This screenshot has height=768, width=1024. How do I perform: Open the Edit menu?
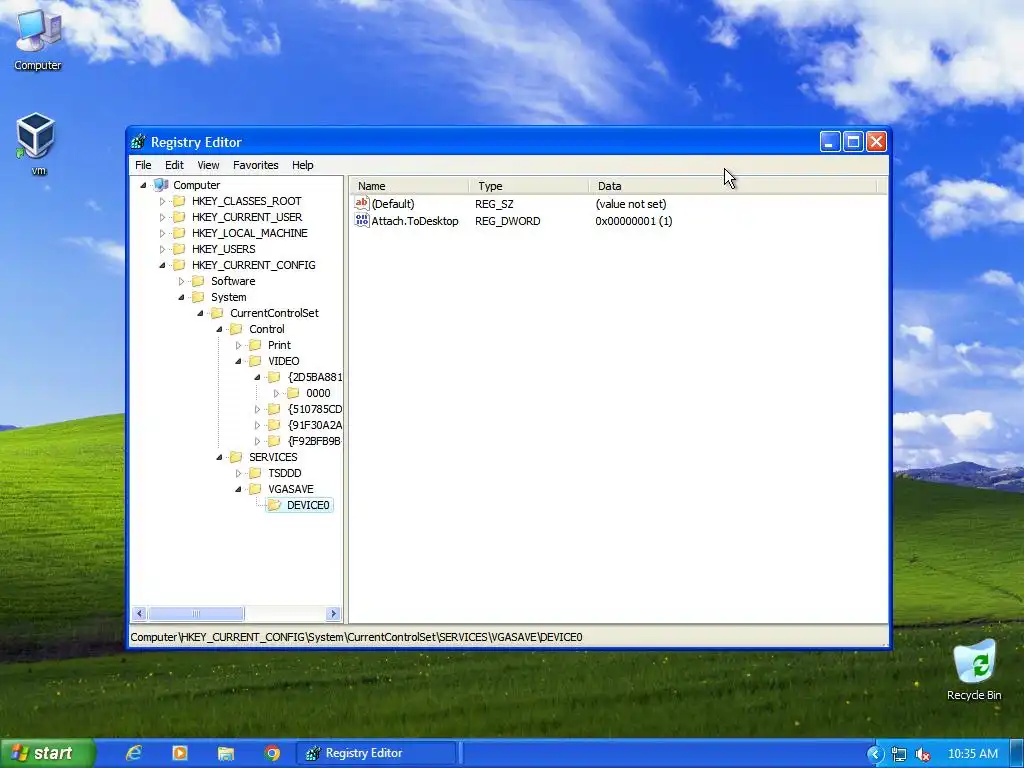(174, 165)
